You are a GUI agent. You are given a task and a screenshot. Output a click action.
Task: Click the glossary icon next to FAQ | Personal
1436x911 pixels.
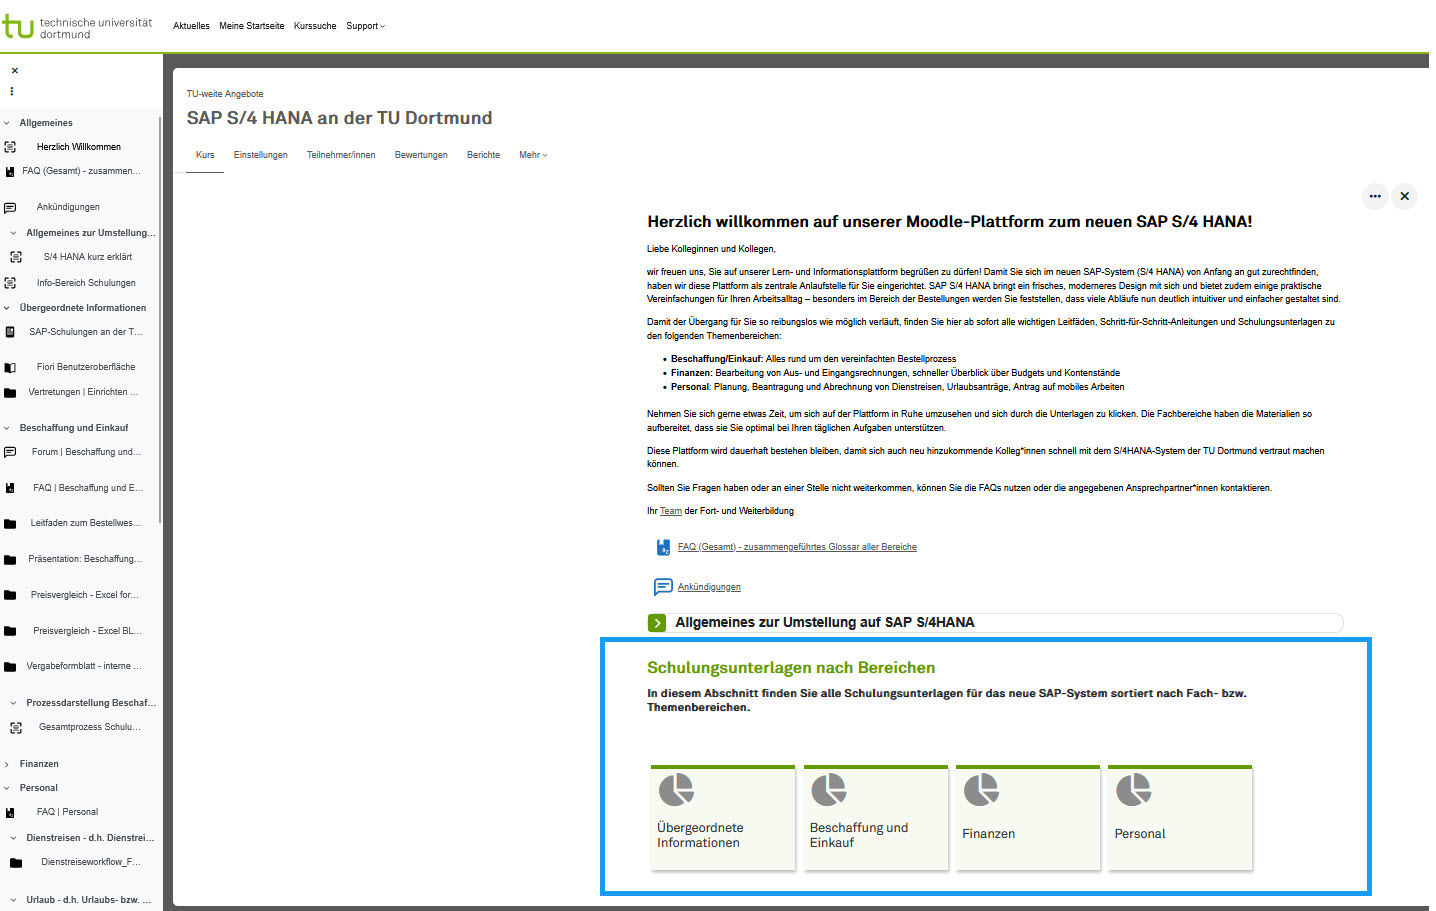coord(10,813)
